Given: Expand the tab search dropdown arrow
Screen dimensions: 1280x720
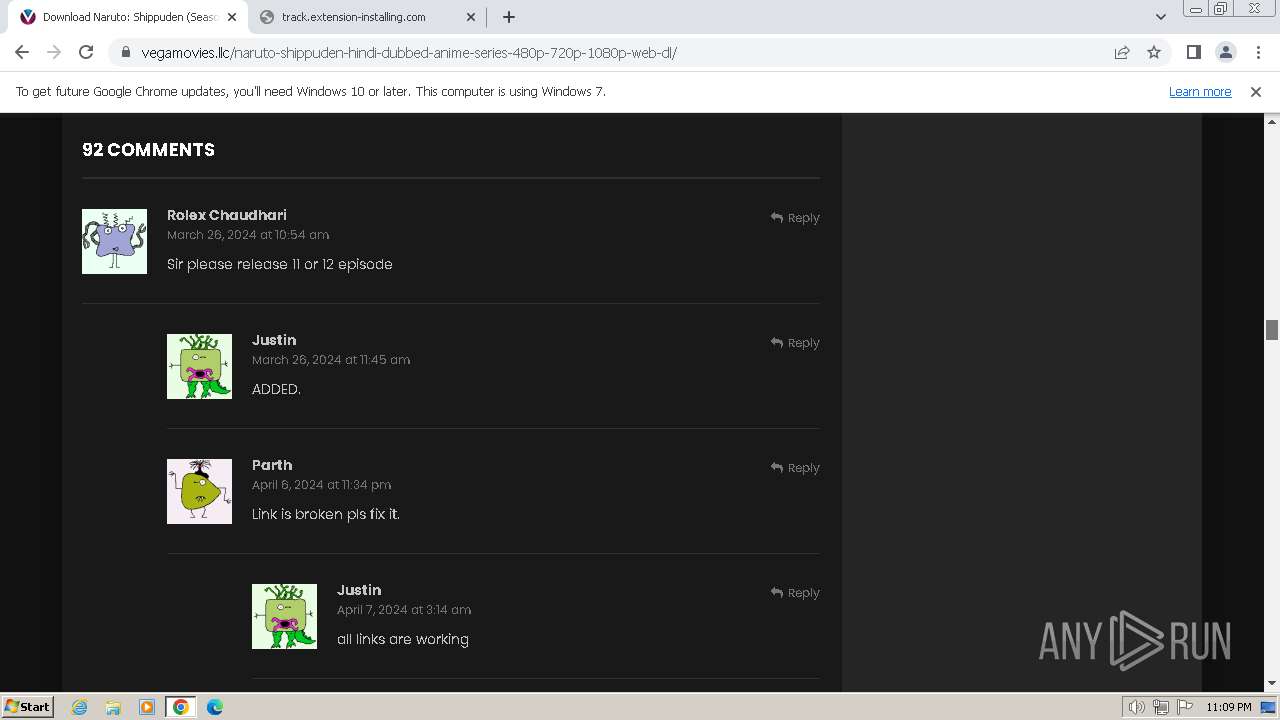Looking at the screenshot, I should (1160, 17).
